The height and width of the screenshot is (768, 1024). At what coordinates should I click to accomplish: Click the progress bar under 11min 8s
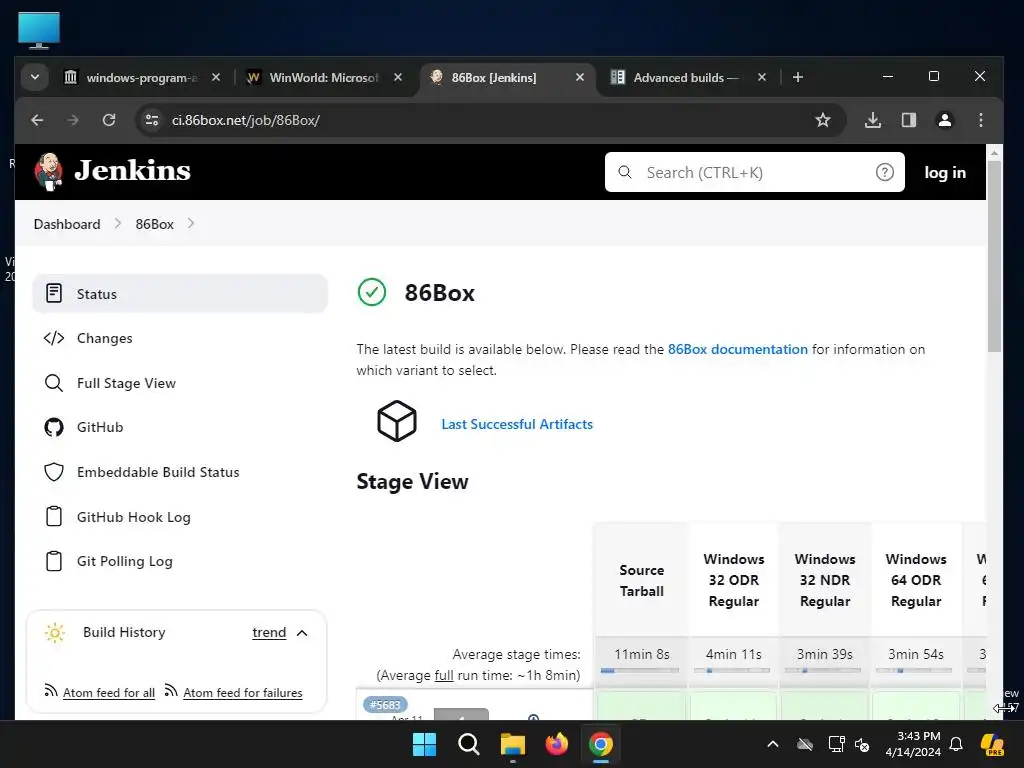click(x=640, y=670)
